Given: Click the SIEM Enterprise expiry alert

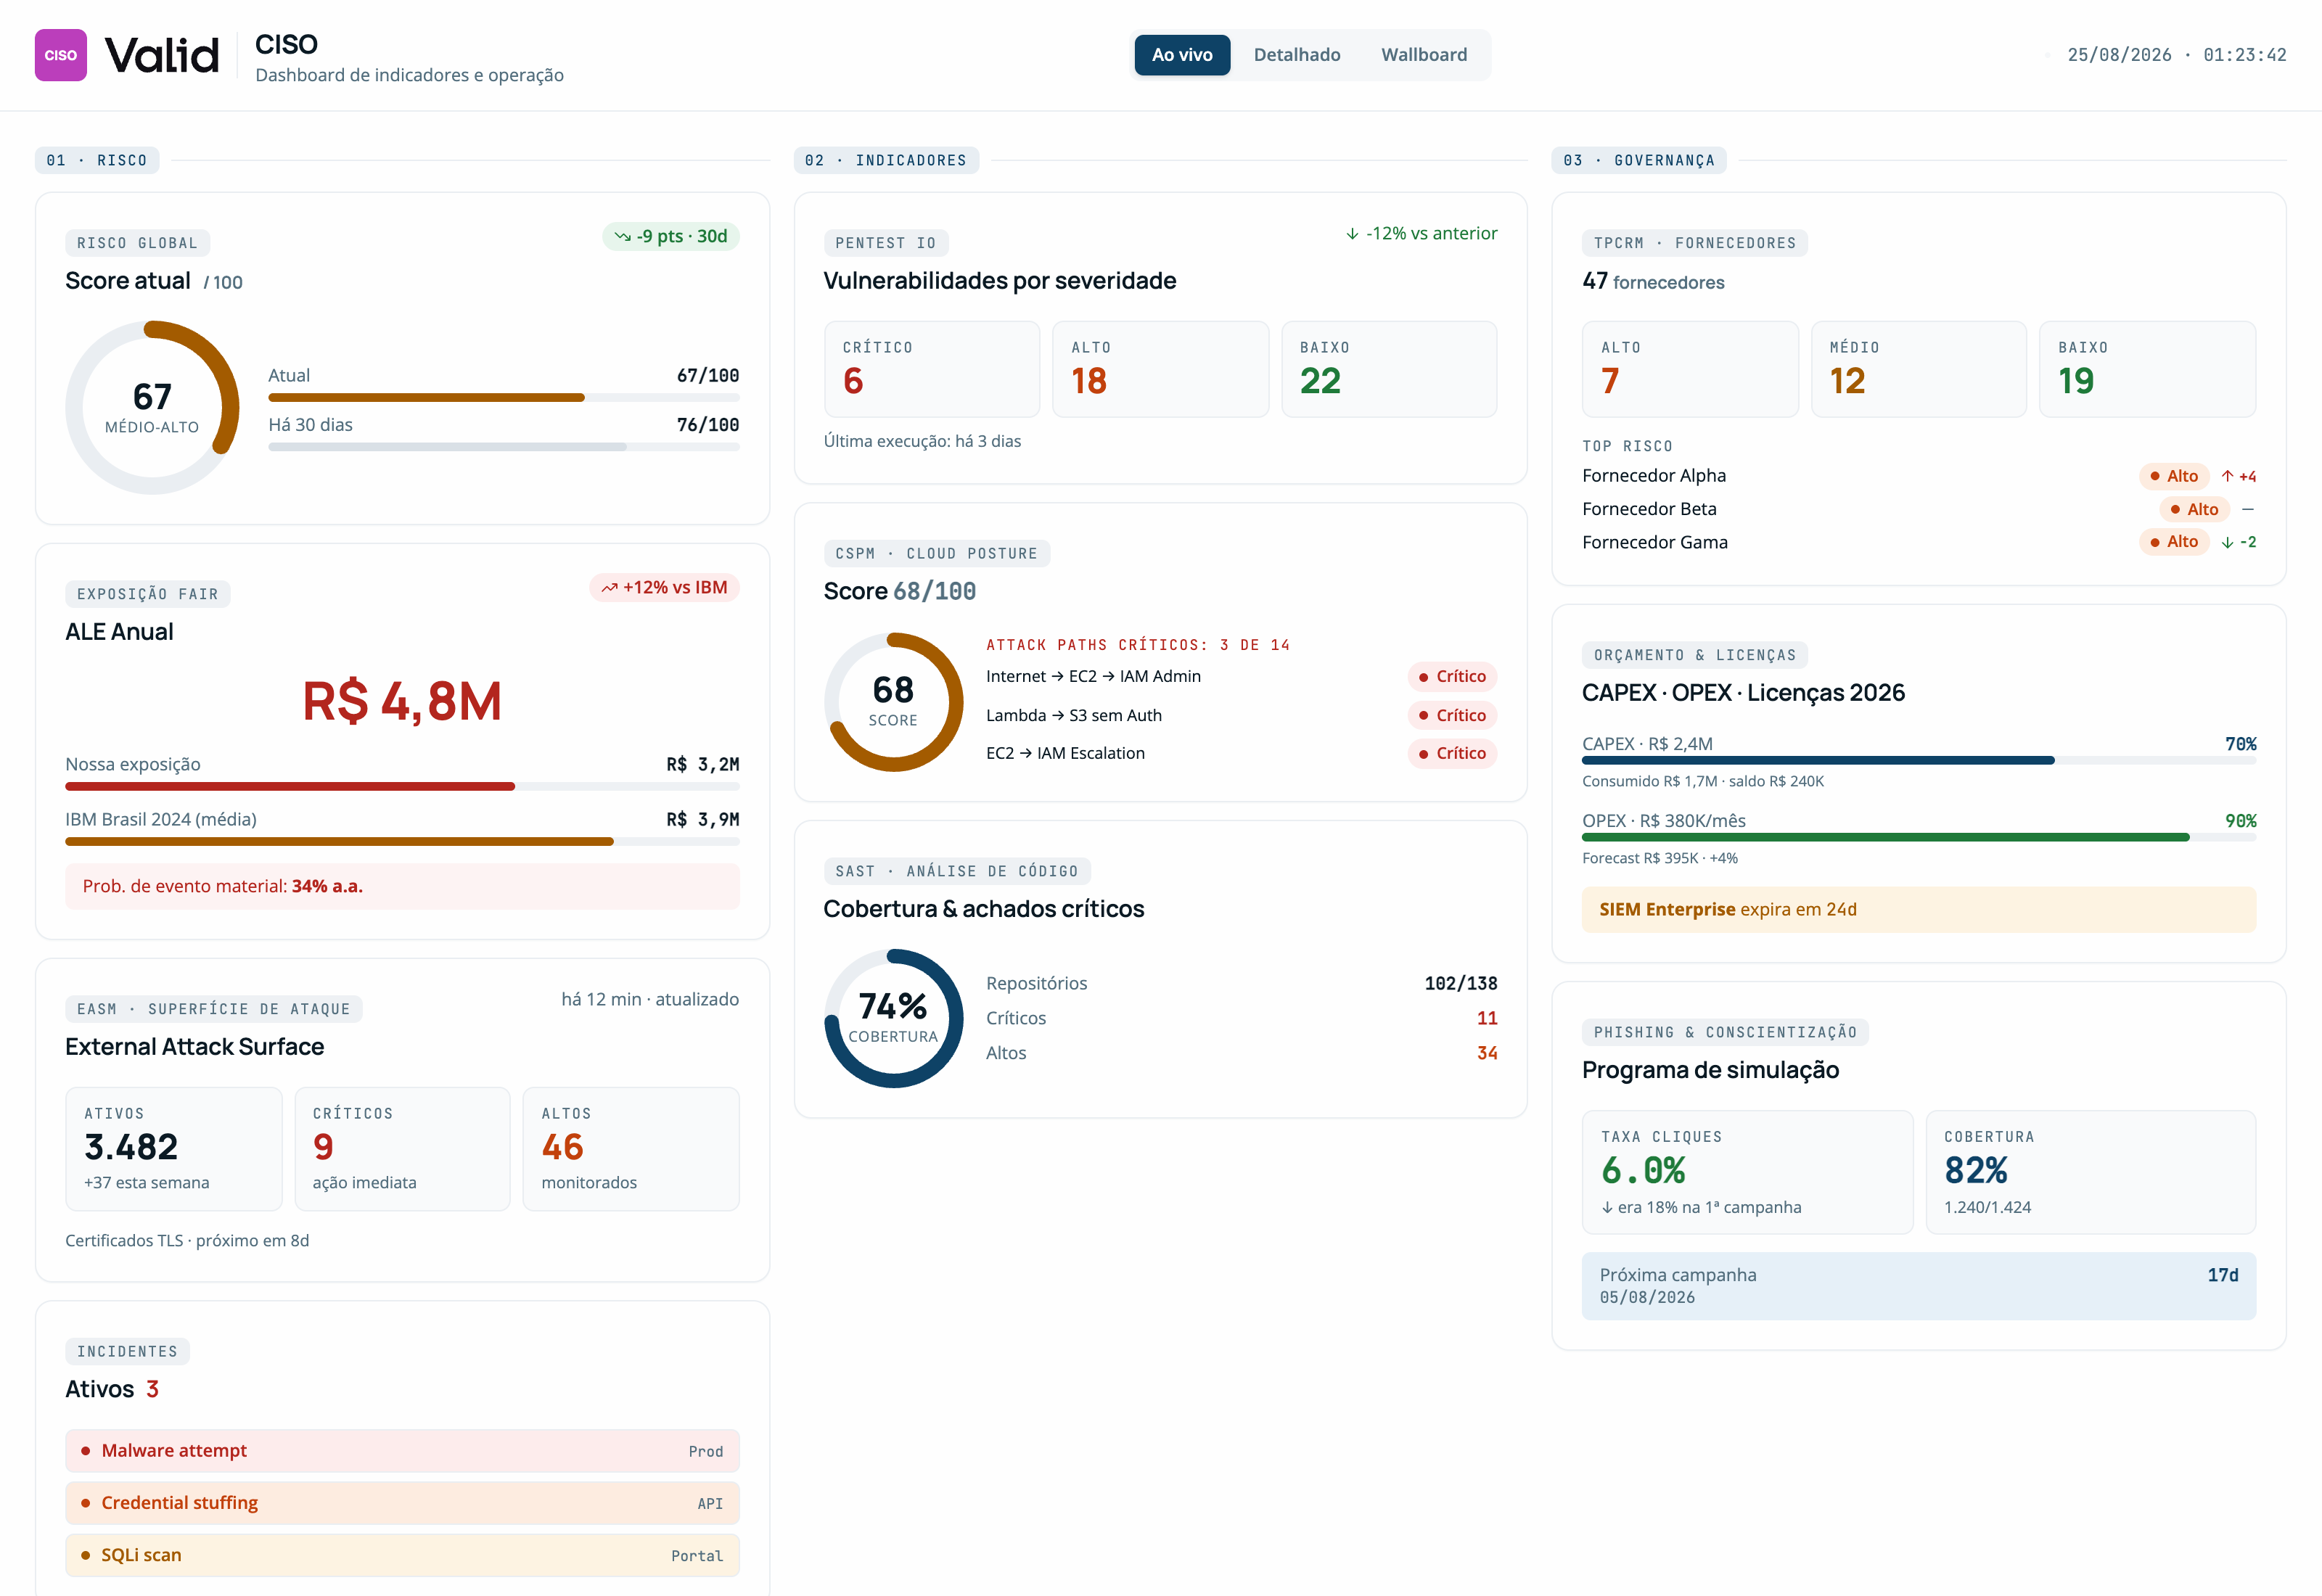Looking at the screenshot, I should [1918, 909].
